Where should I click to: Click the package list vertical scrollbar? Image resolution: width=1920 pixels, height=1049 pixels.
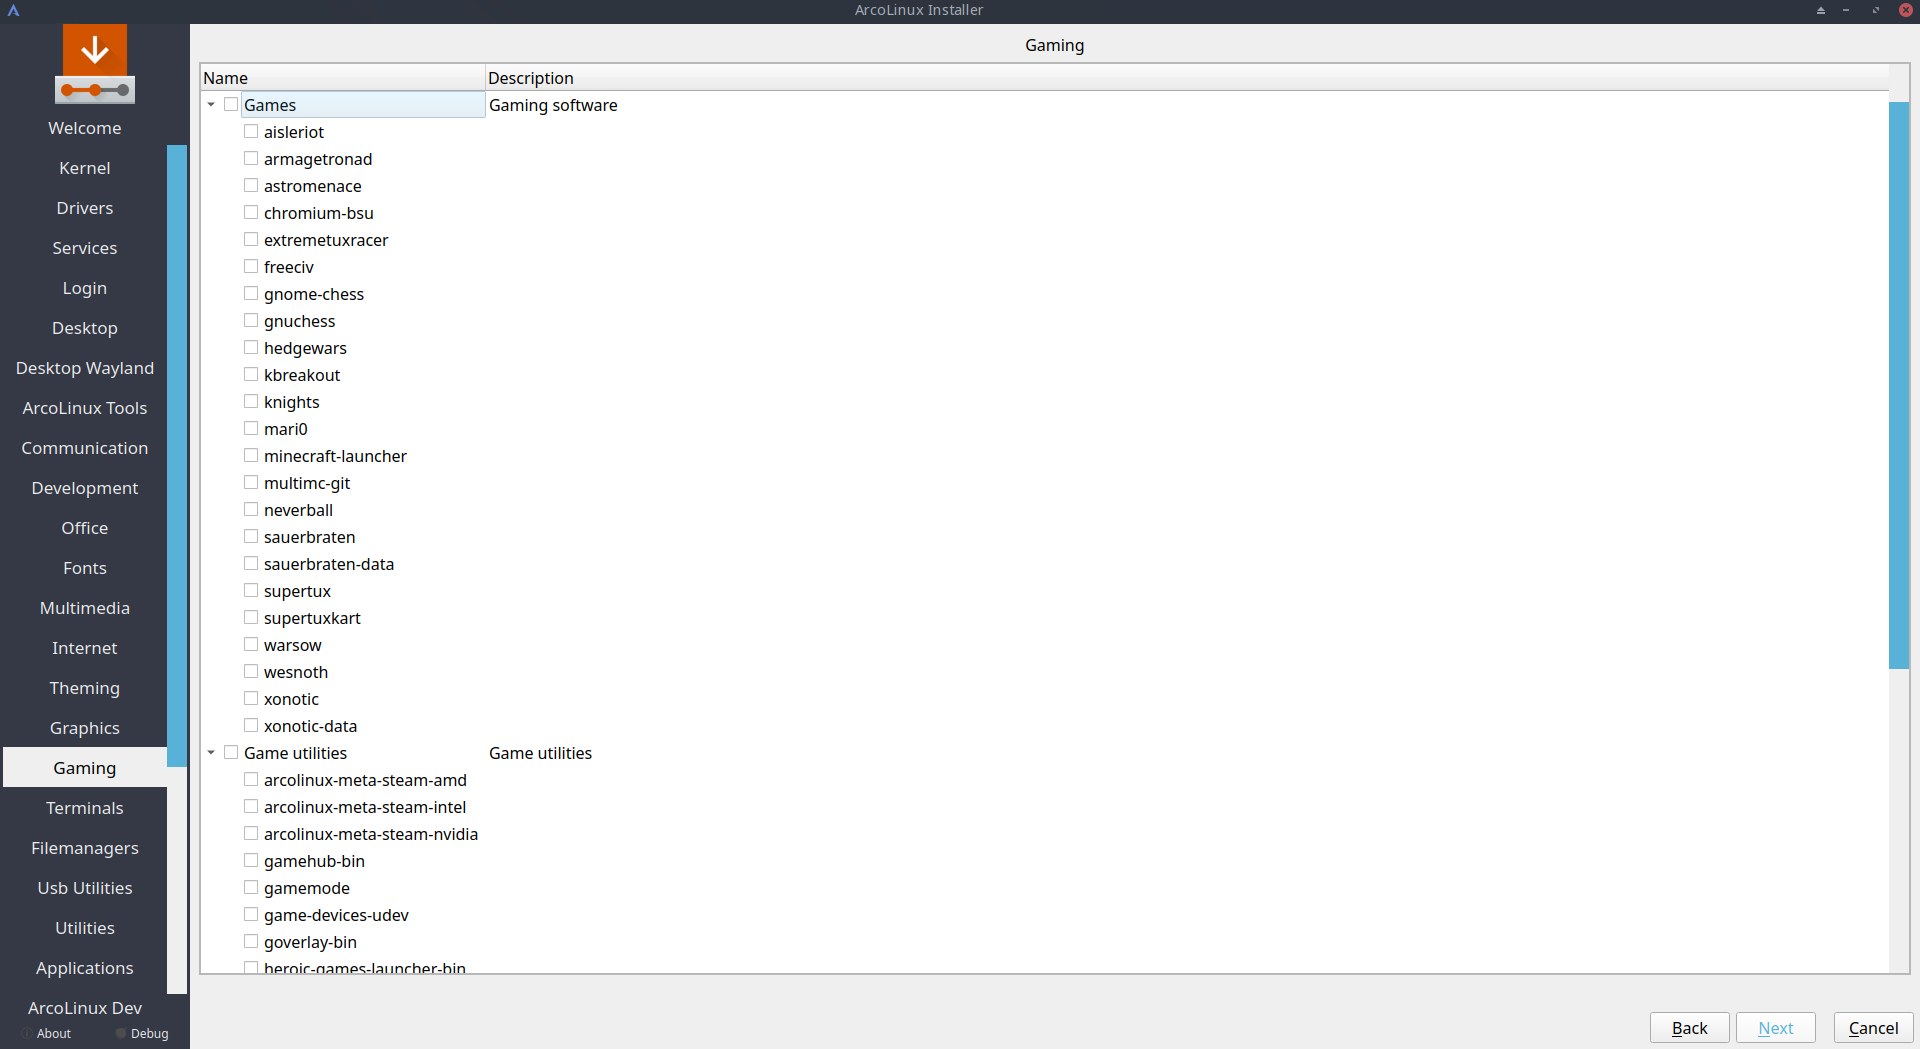coord(1899,385)
